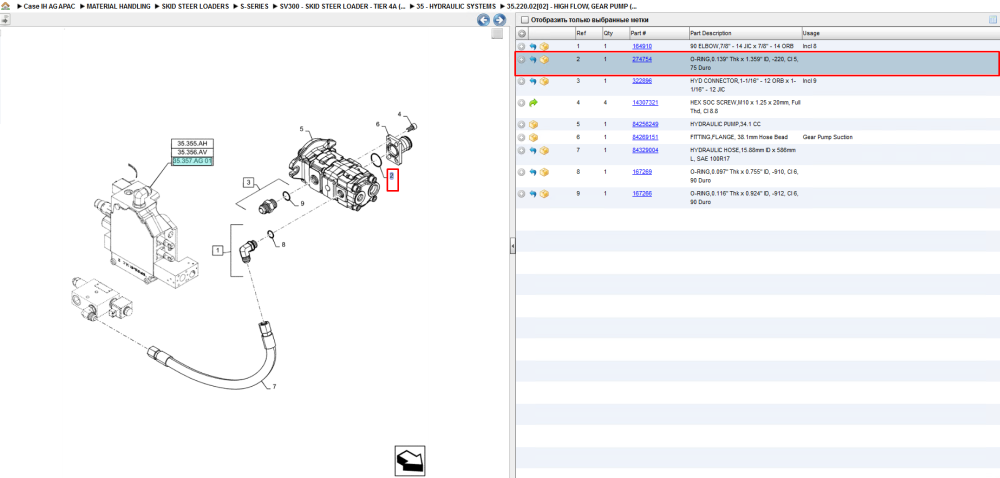Expand the row of part 84329004
Image resolution: width=1000 pixels, height=478 pixels.
[x=522, y=150]
